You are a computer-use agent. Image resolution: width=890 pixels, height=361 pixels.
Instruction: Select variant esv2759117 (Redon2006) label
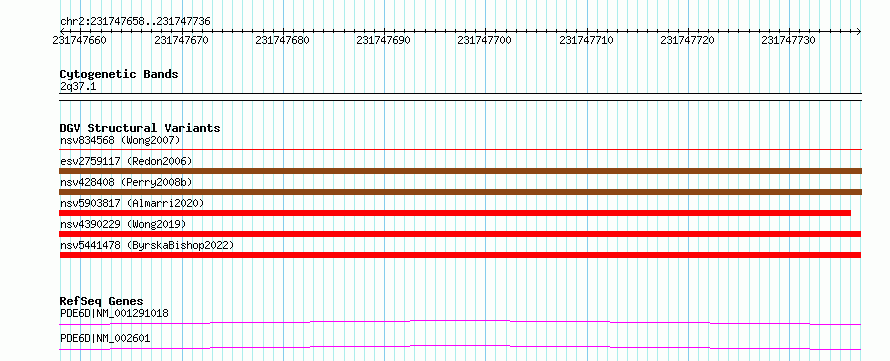(x=126, y=161)
